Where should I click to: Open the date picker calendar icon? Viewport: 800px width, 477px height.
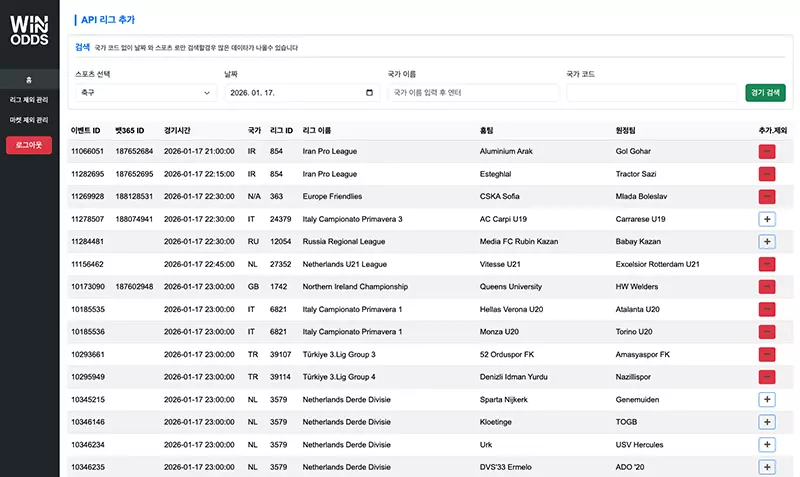click(x=369, y=93)
